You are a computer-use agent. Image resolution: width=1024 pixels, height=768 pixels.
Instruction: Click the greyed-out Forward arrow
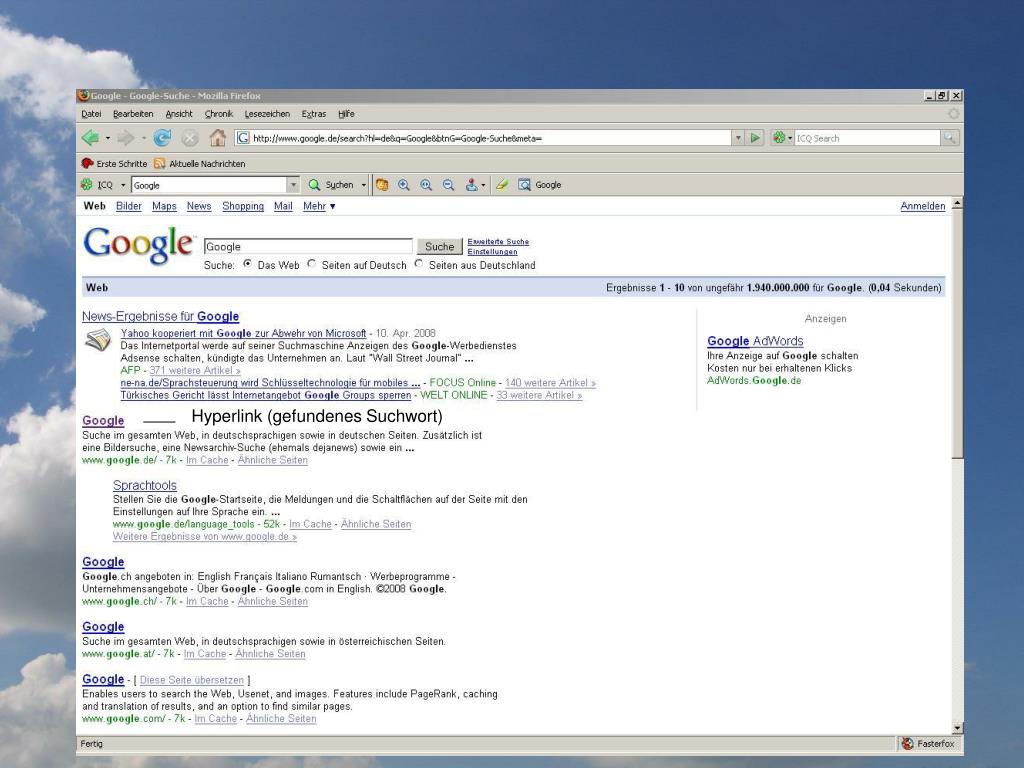tap(126, 138)
